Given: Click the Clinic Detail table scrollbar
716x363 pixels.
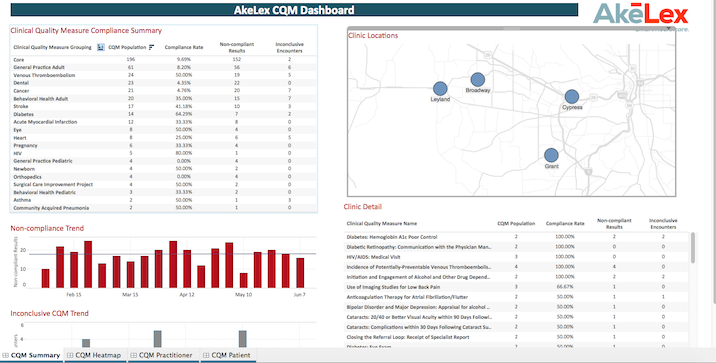Looking at the screenshot, I should 693,247.
